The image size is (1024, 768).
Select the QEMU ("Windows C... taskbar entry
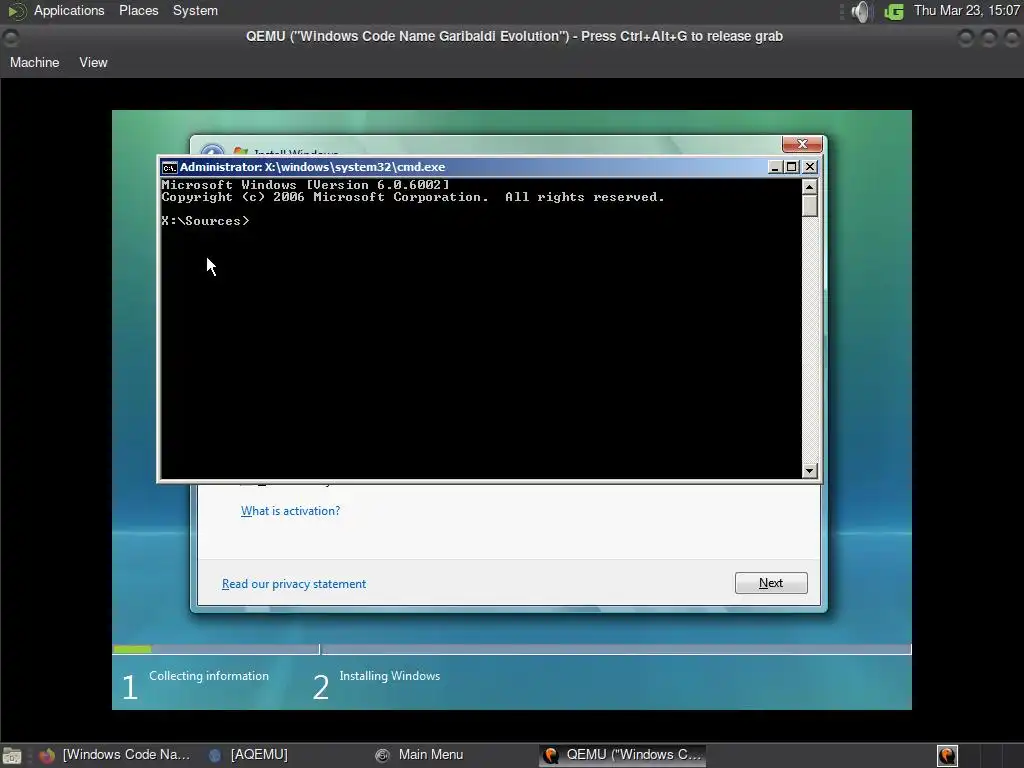click(622, 755)
